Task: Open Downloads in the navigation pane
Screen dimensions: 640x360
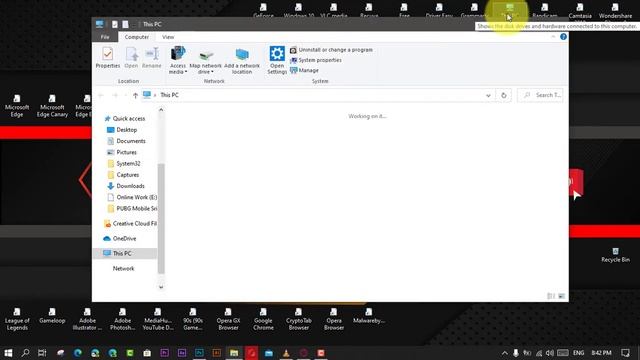Action: coord(126,186)
